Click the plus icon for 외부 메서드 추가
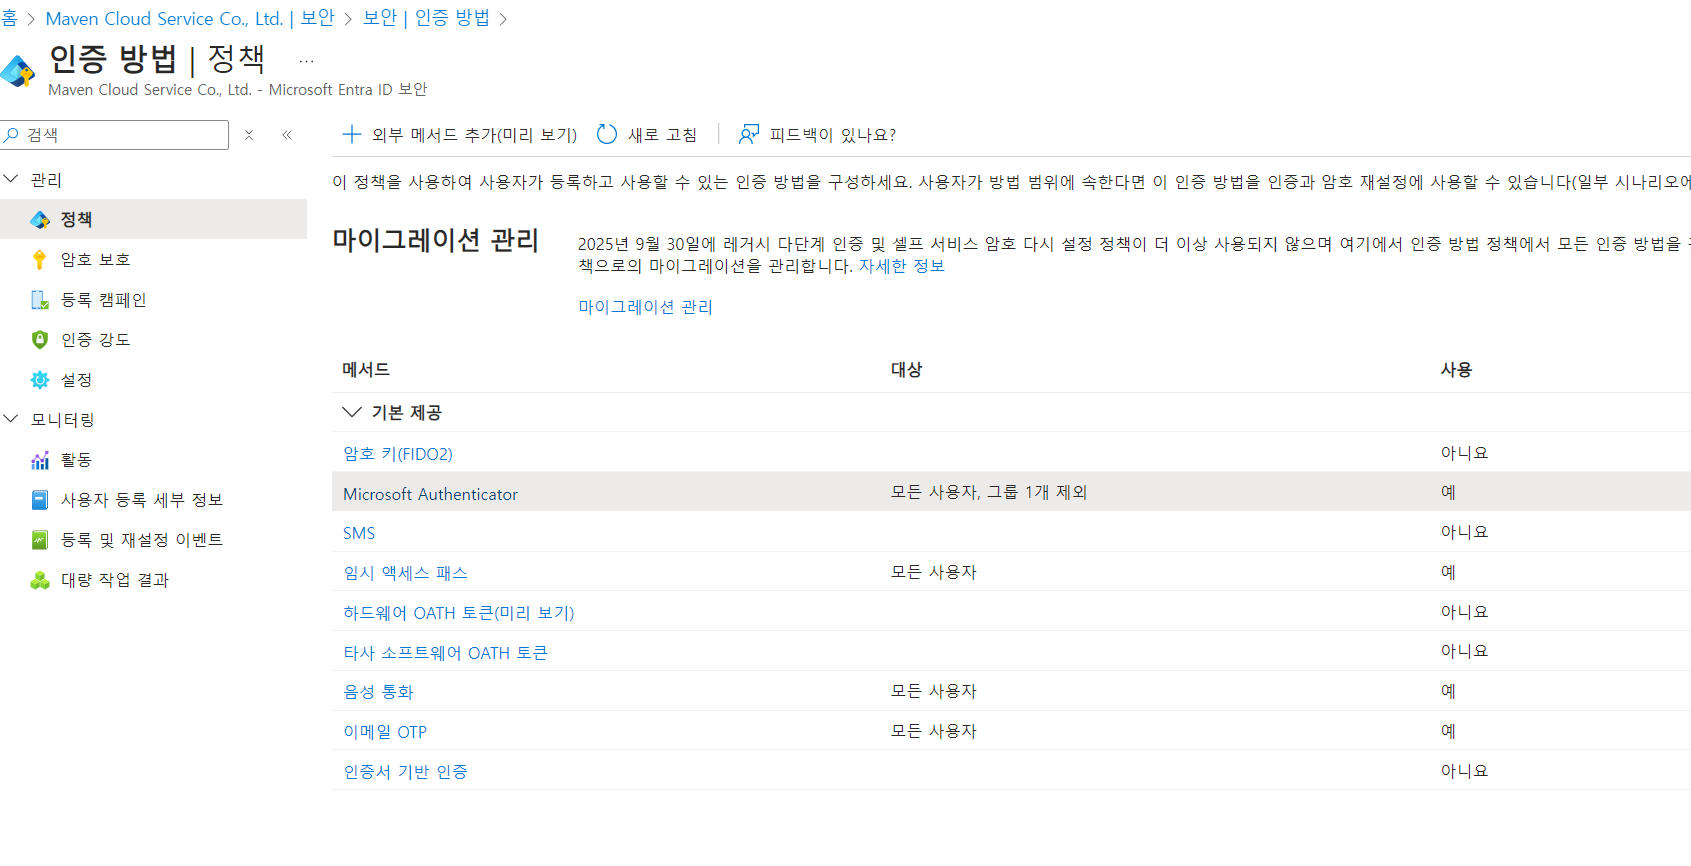Viewport: 1691px width, 866px height. 352,134
